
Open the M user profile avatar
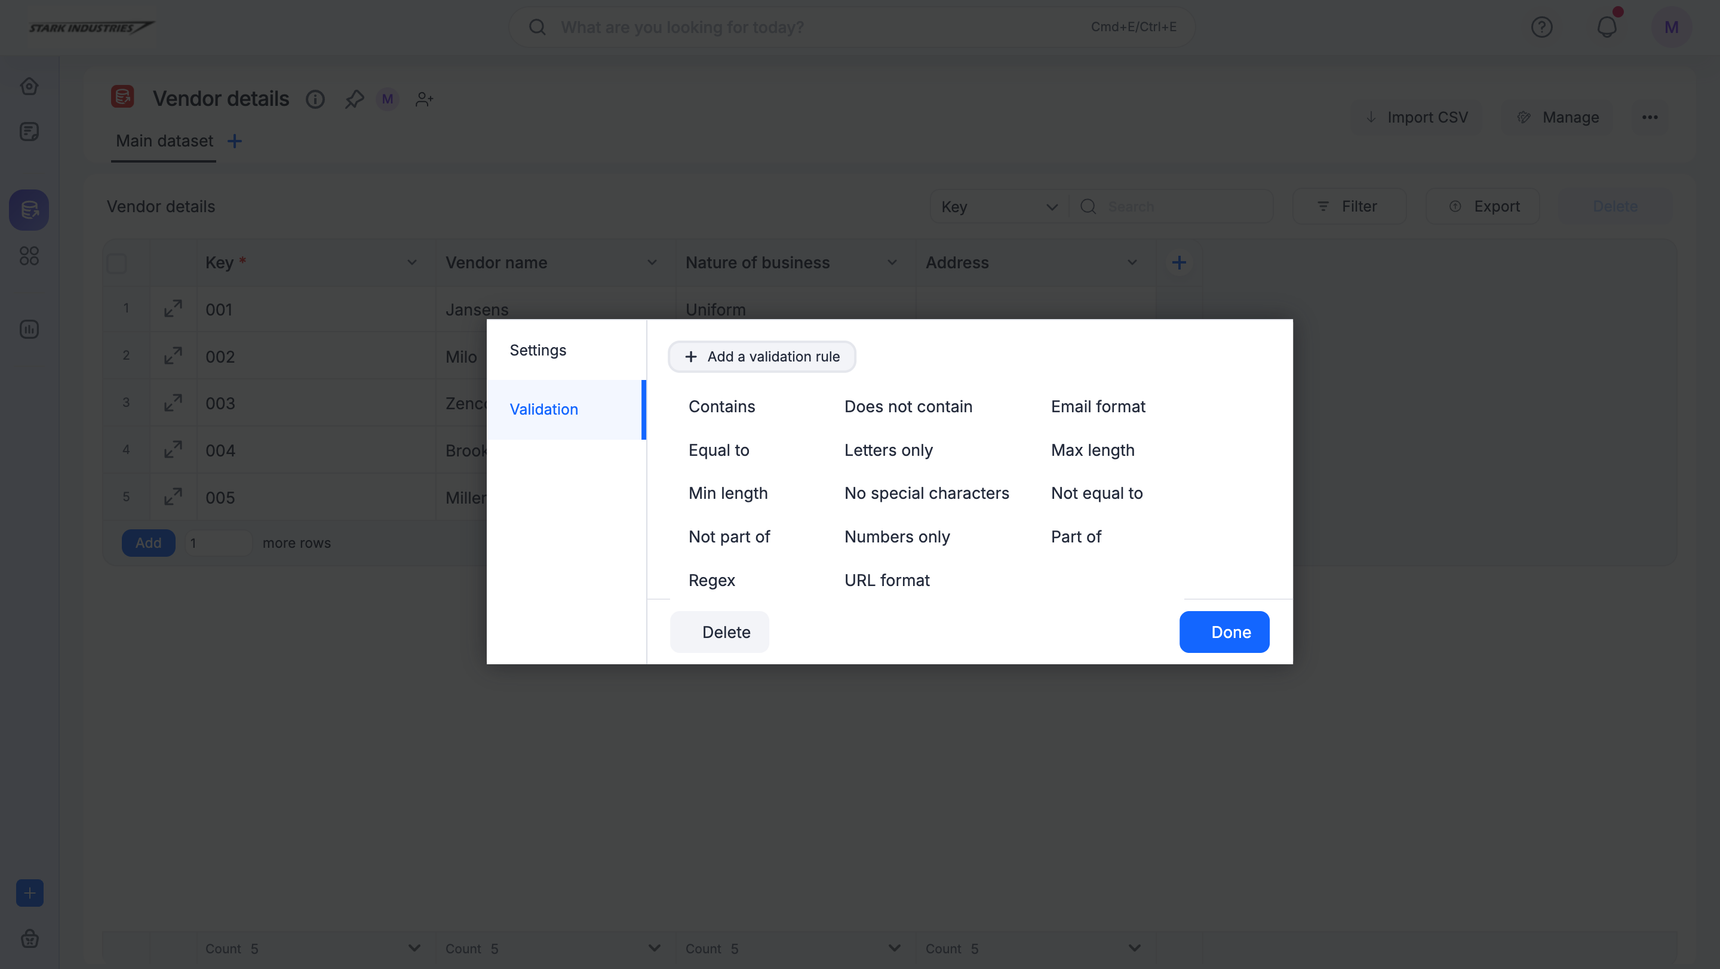click(1671, 27)
